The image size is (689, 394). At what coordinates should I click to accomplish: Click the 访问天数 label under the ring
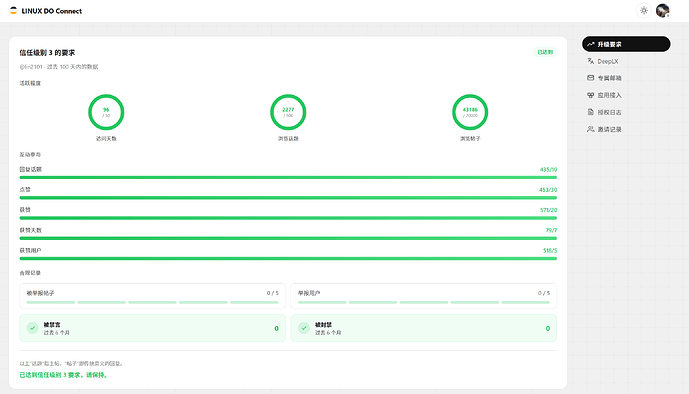[106, 138]
